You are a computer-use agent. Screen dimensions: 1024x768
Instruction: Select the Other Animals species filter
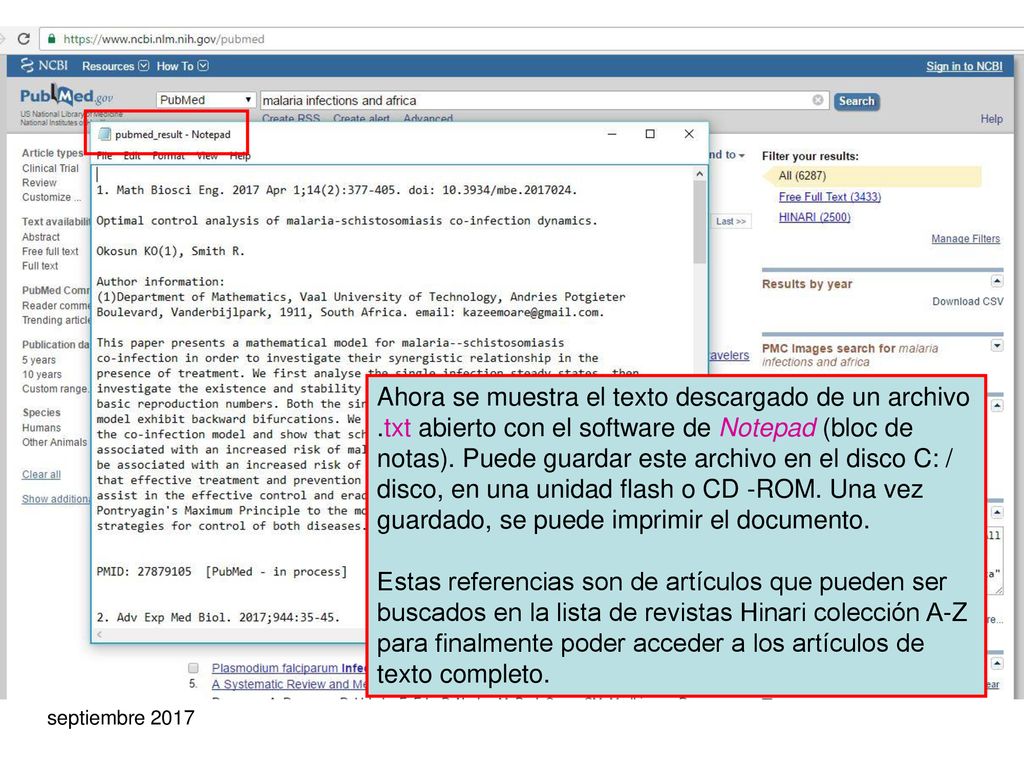tap(54, 442)
